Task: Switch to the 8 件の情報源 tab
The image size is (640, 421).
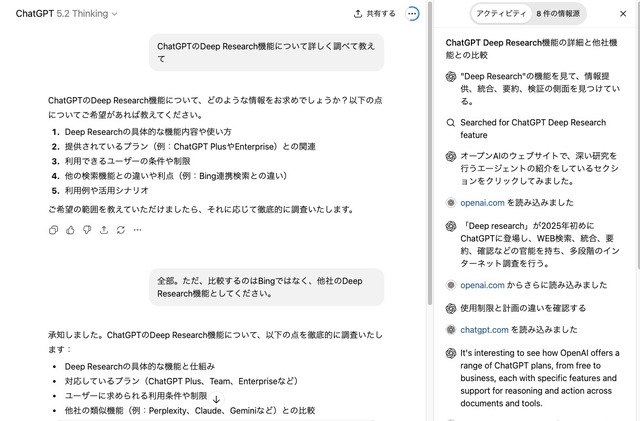Action: click(558, 13)
